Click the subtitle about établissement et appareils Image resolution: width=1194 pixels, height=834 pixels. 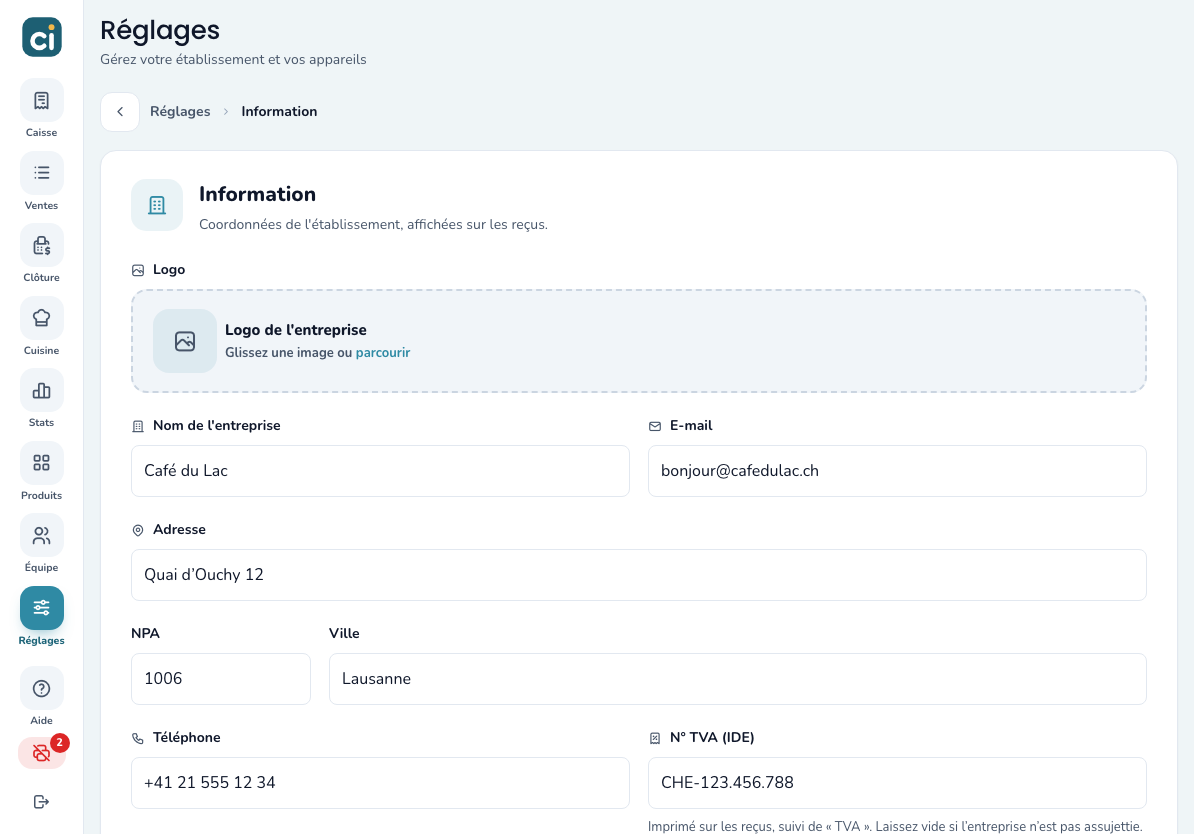(233, 59)
